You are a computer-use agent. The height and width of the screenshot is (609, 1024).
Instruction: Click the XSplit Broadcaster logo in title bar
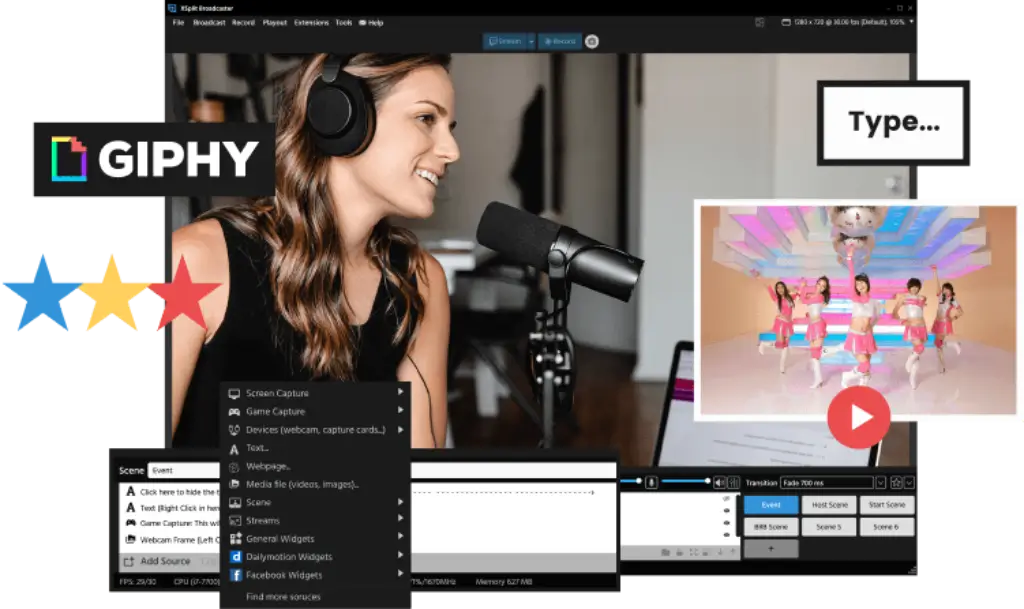pos(172,8)
